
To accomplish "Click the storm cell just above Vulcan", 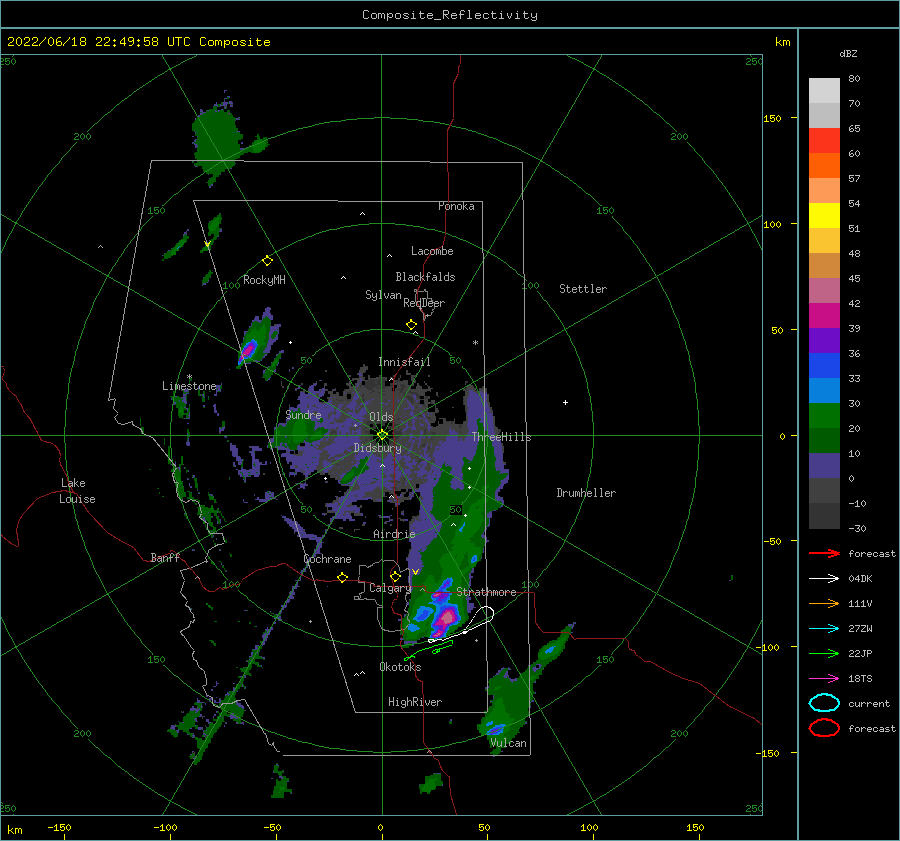I will 495,730.
